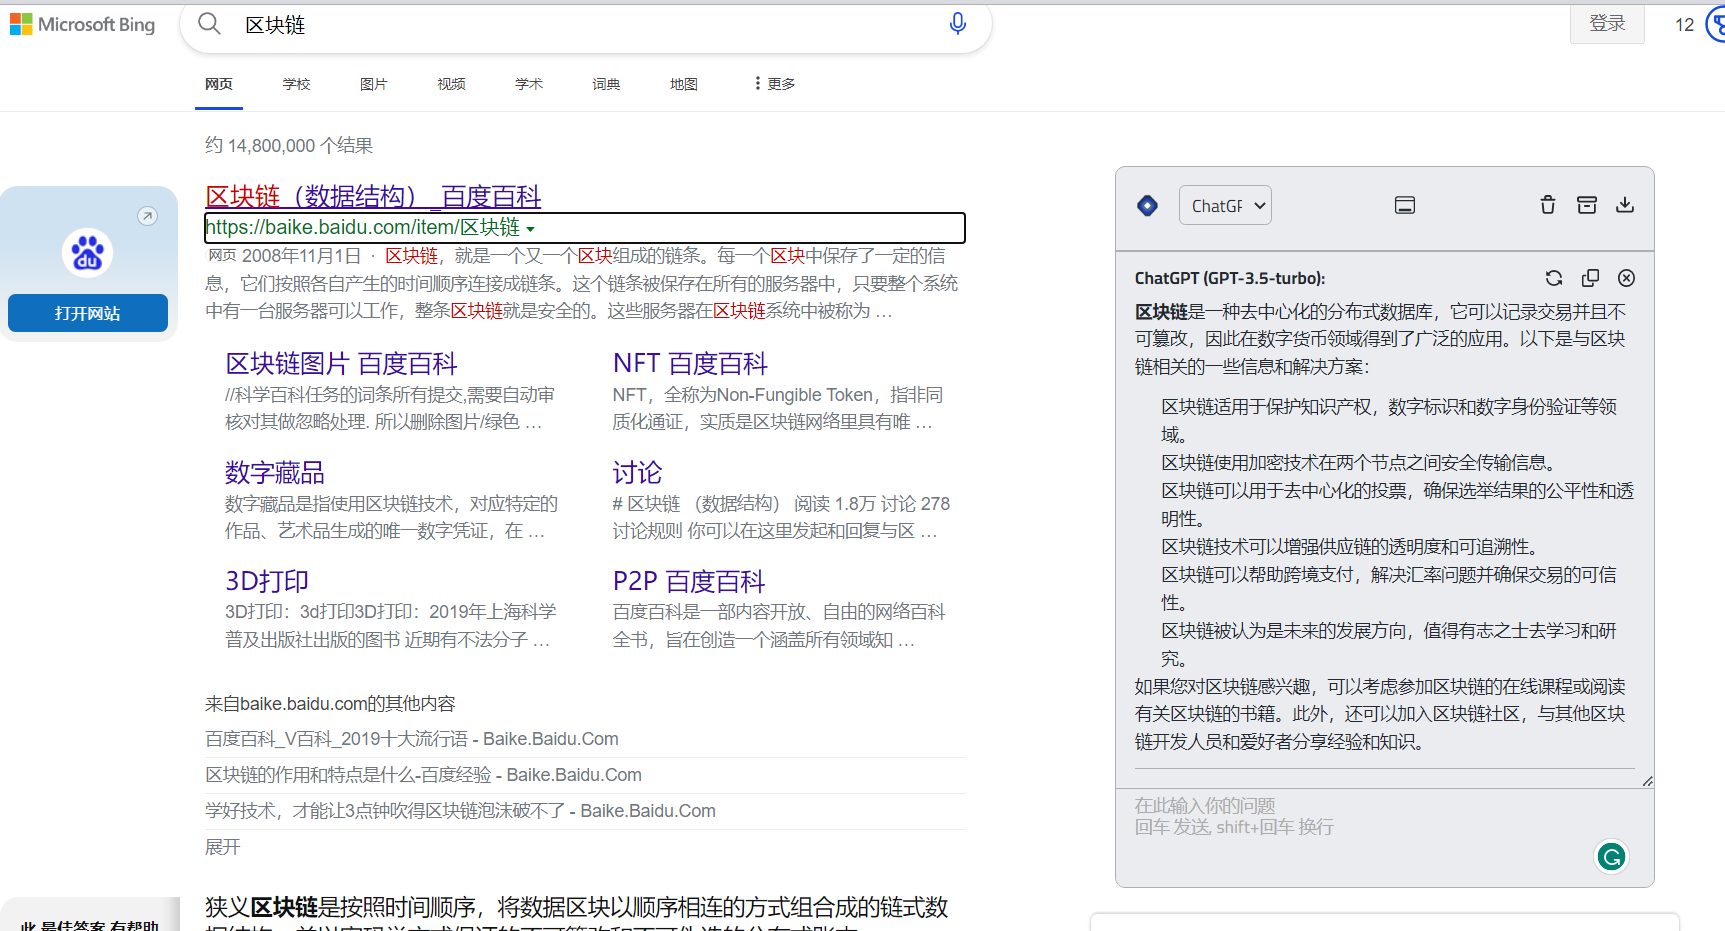The image size is (1725, 931).
Task: Open the 讨论 link
Action: (x=637, y=472)
